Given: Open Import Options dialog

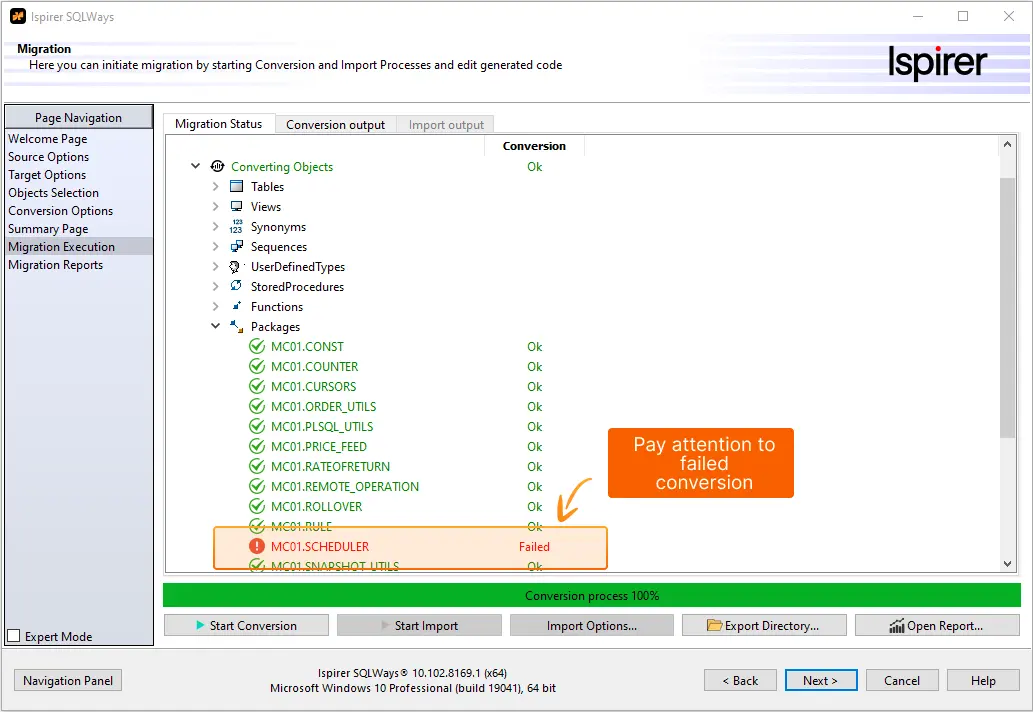Looking at the screenshot, I should tap(592, 625).
